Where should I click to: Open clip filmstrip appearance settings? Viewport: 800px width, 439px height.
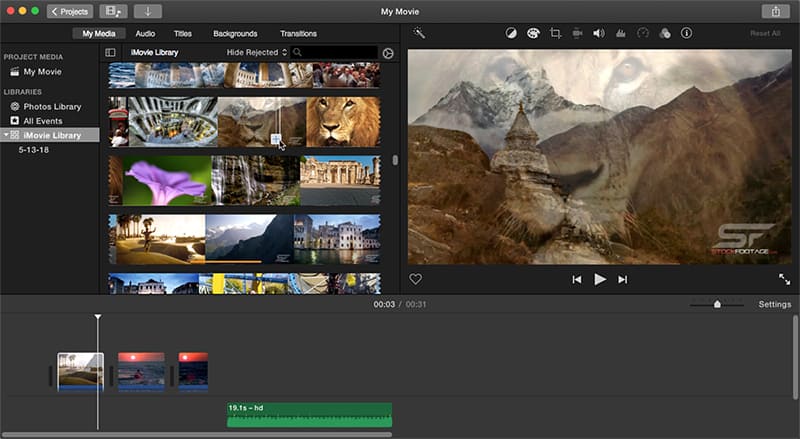tap(388, 53)
